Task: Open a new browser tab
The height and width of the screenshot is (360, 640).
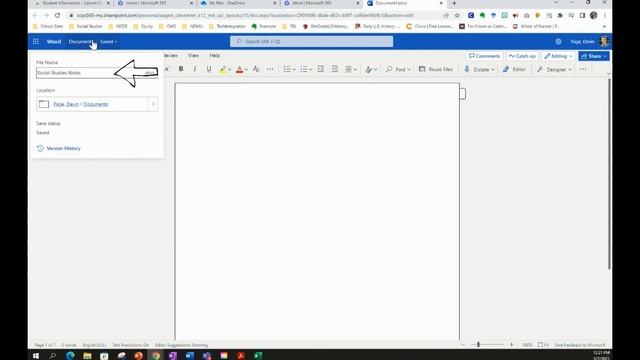Action: coord(454,3)
